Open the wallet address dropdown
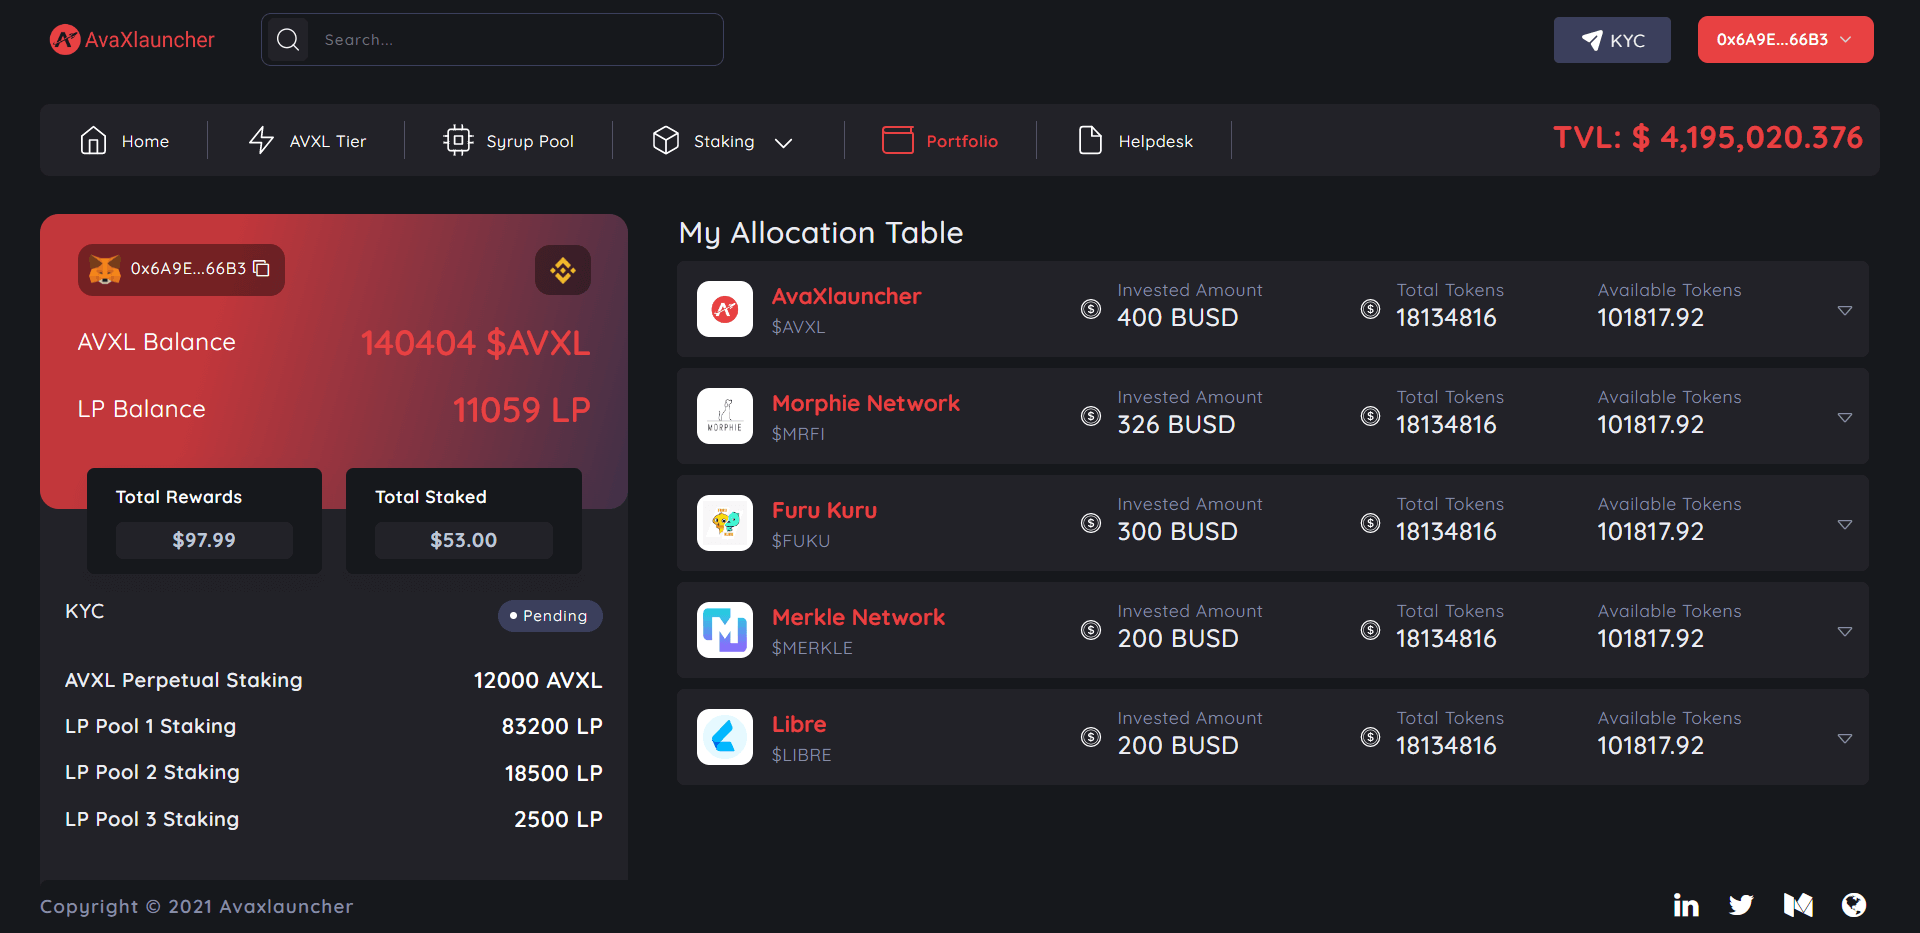 point(1785,40)
